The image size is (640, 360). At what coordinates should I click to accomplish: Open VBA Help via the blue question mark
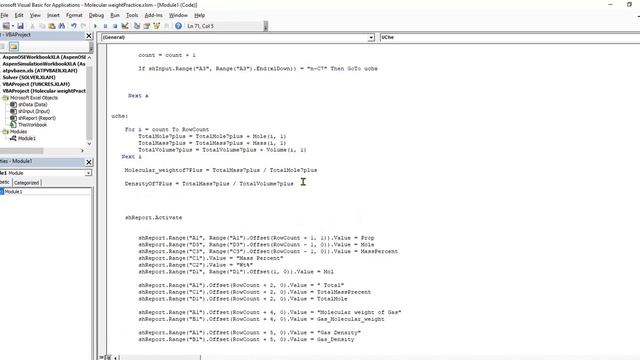[x=178, y=26]
